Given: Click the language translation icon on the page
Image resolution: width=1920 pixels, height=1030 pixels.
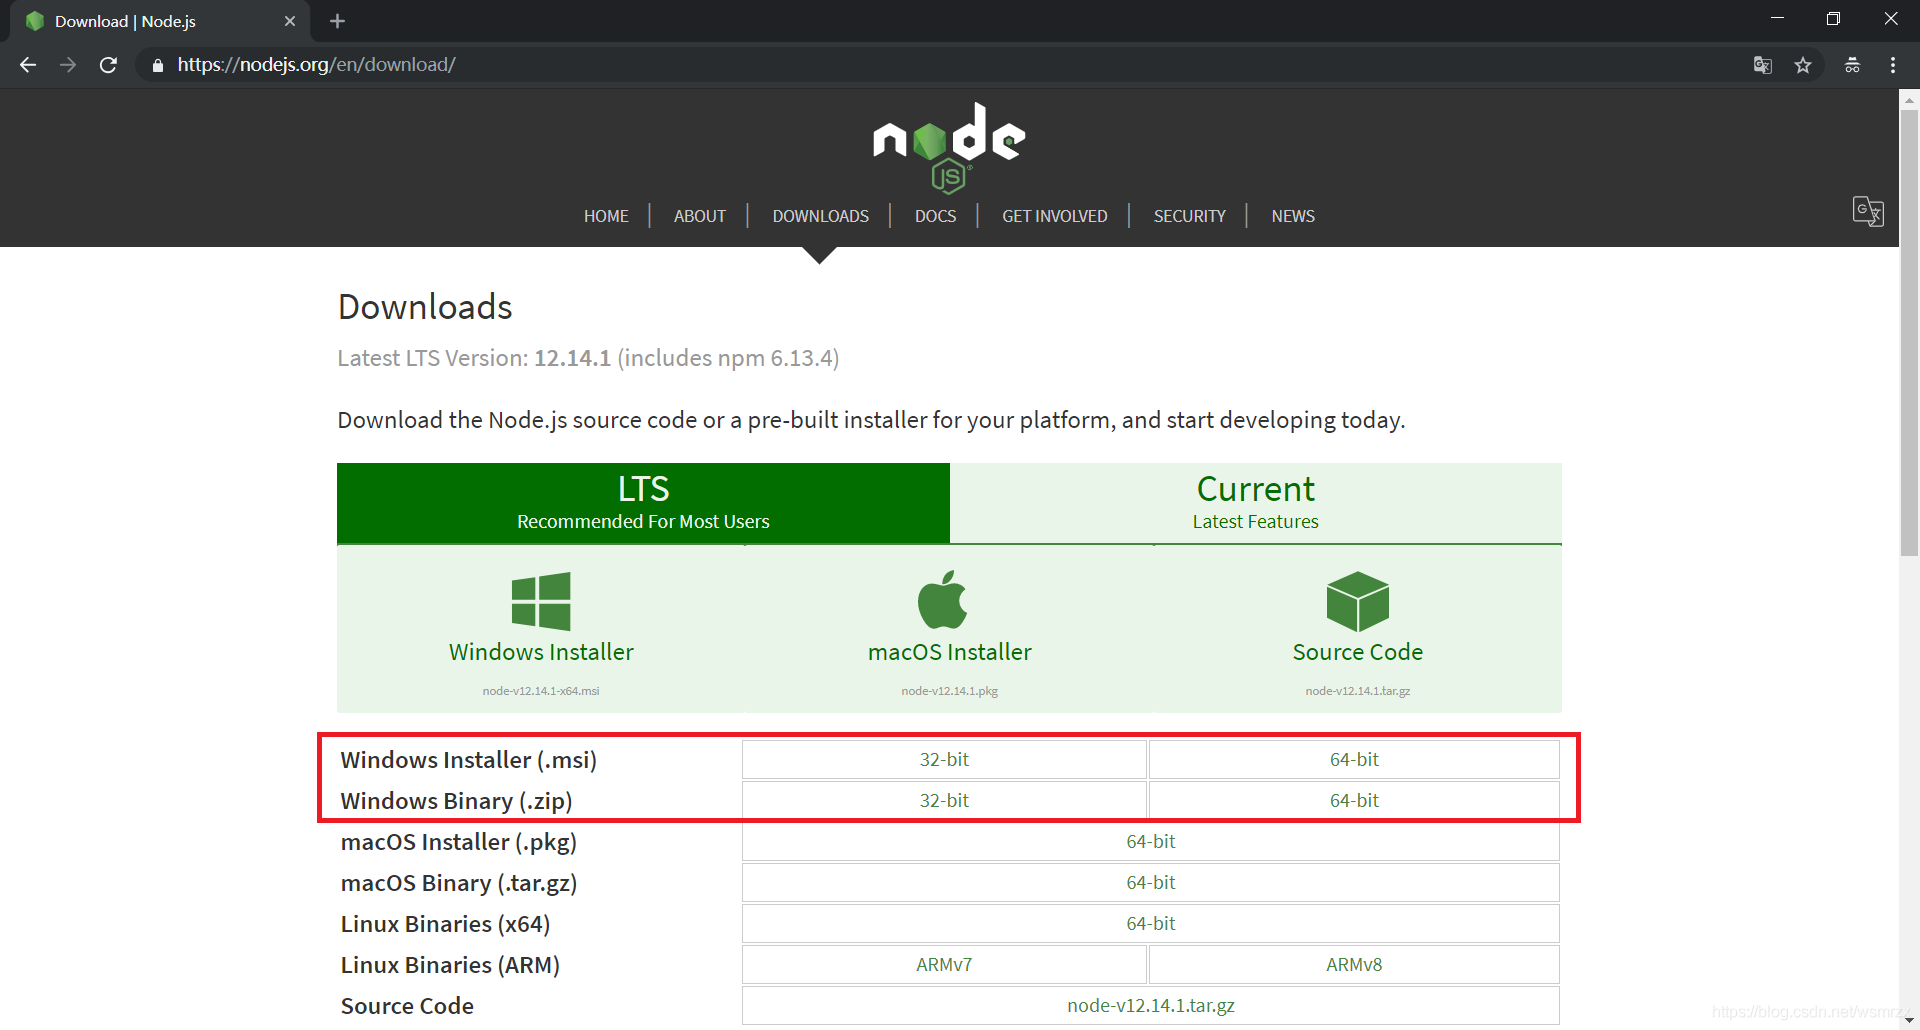Looking at the screenshot, I should point(1868,211).
